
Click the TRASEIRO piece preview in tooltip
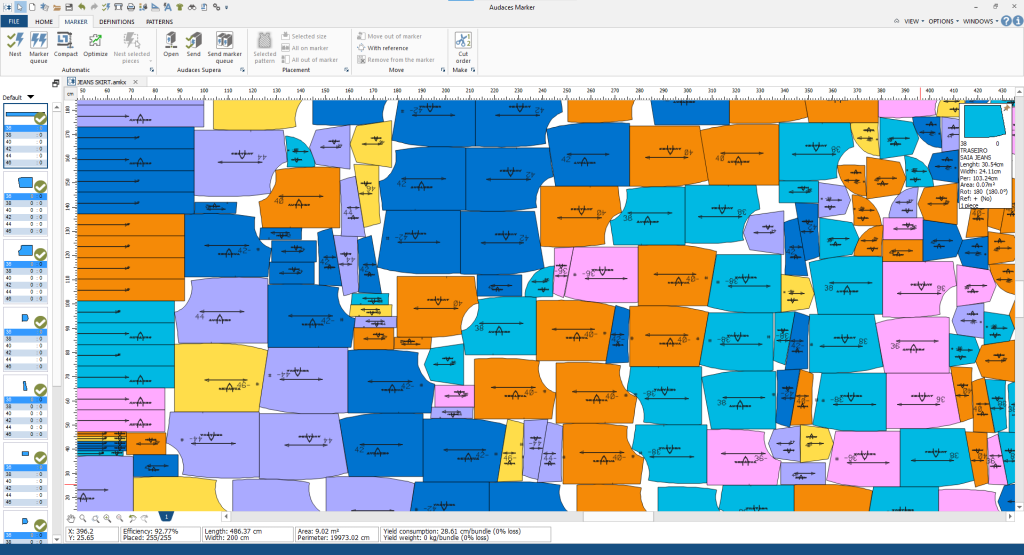(984, 121)
